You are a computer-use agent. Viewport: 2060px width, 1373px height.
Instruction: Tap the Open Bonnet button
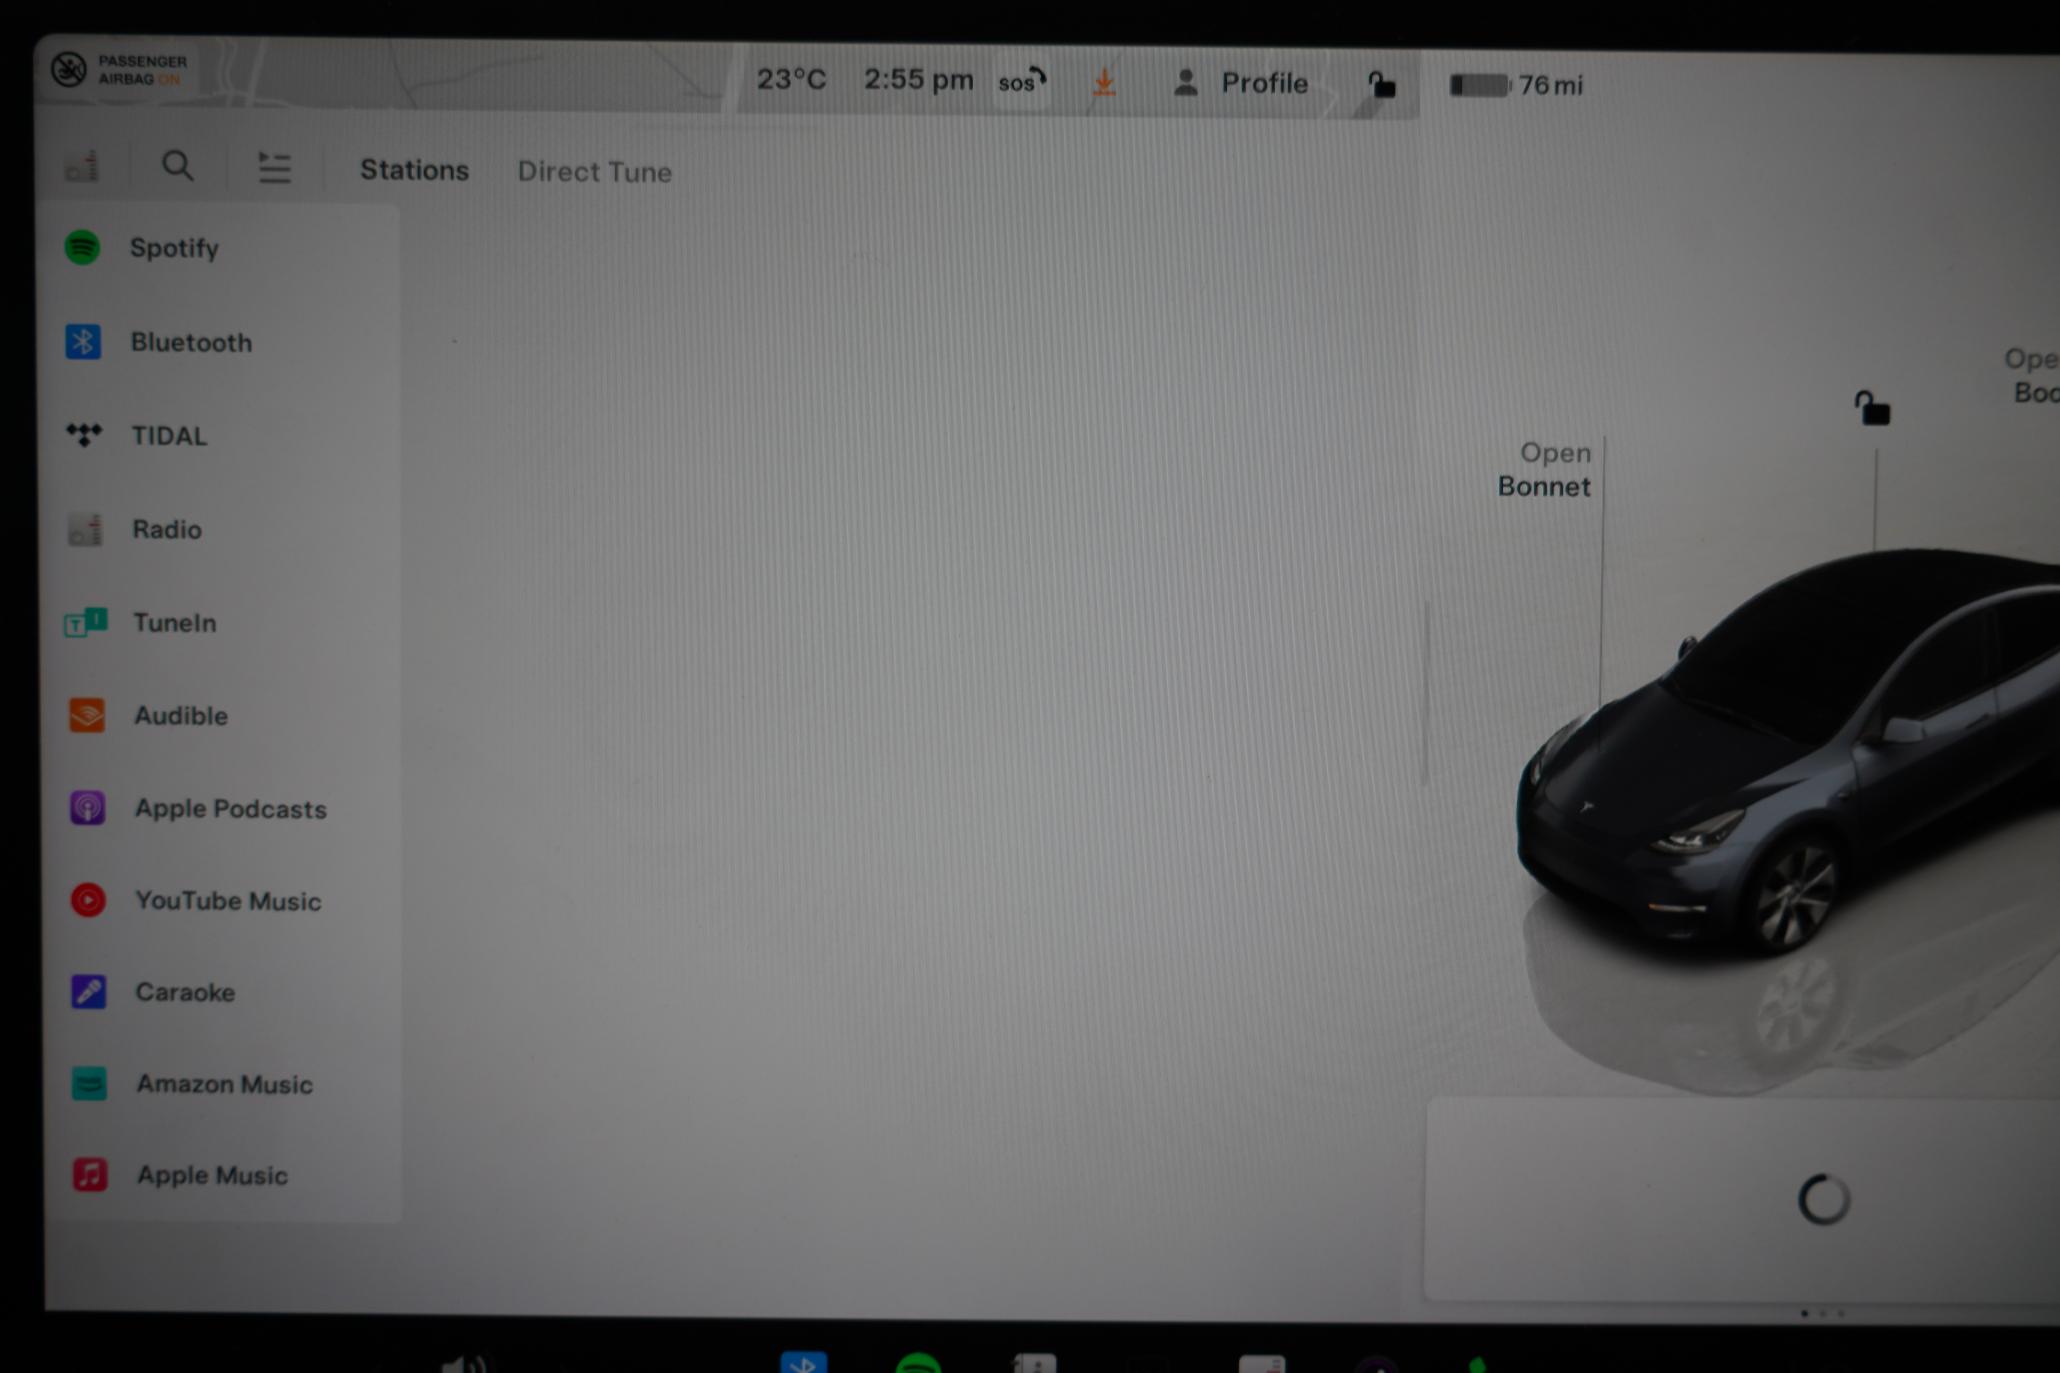[1544, 469]
